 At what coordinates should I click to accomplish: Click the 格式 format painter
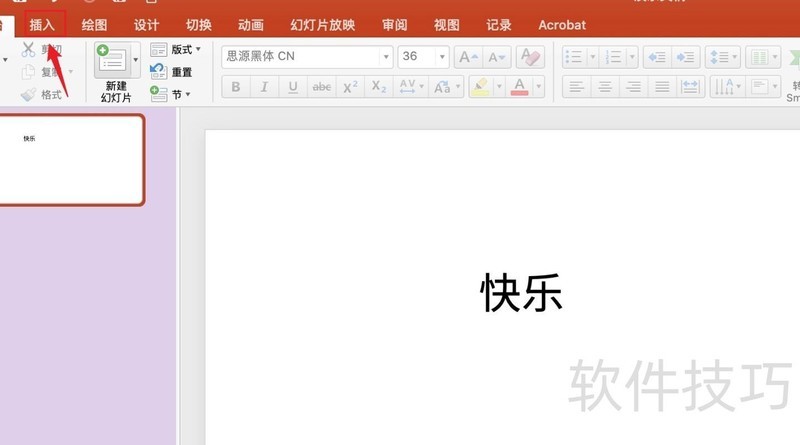[x=42, y=94]
